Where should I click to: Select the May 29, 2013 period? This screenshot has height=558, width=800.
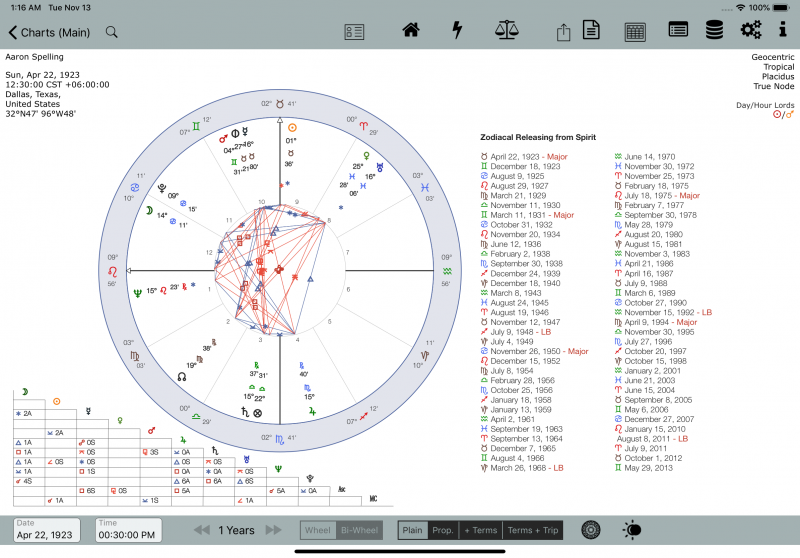[x=643, y=468]
